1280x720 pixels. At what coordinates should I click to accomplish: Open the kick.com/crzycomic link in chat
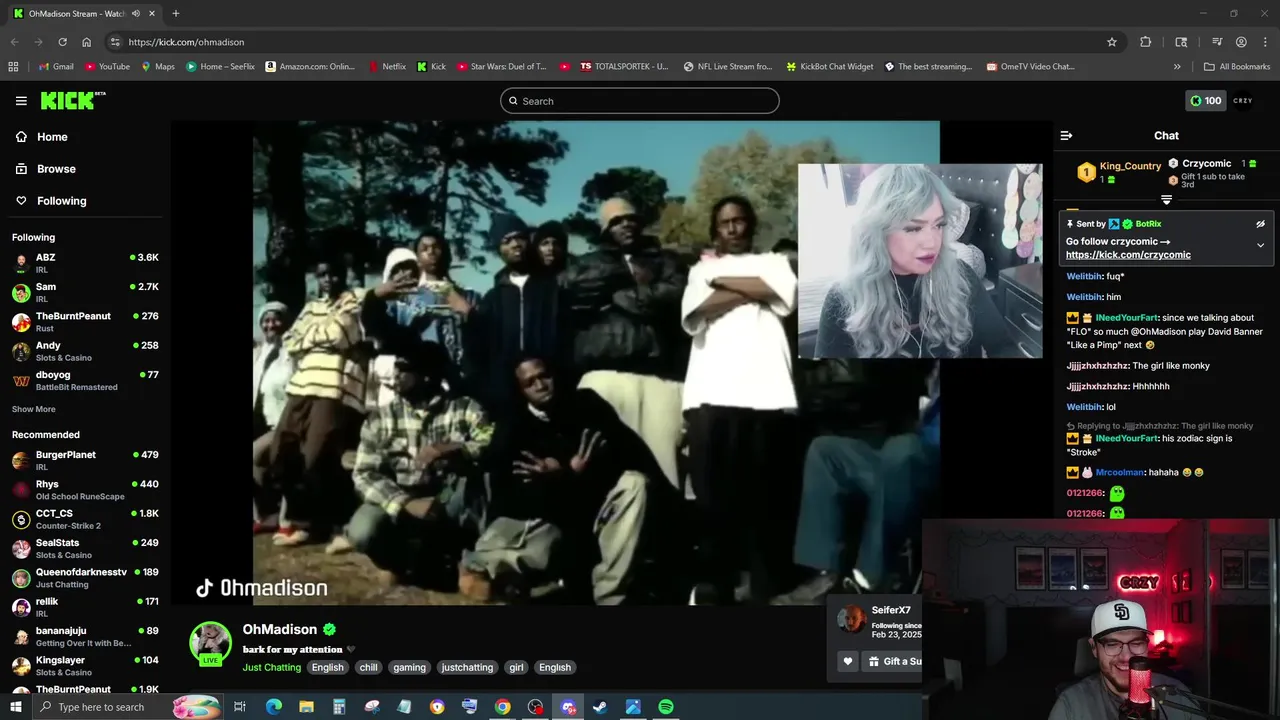point(1128,255)
